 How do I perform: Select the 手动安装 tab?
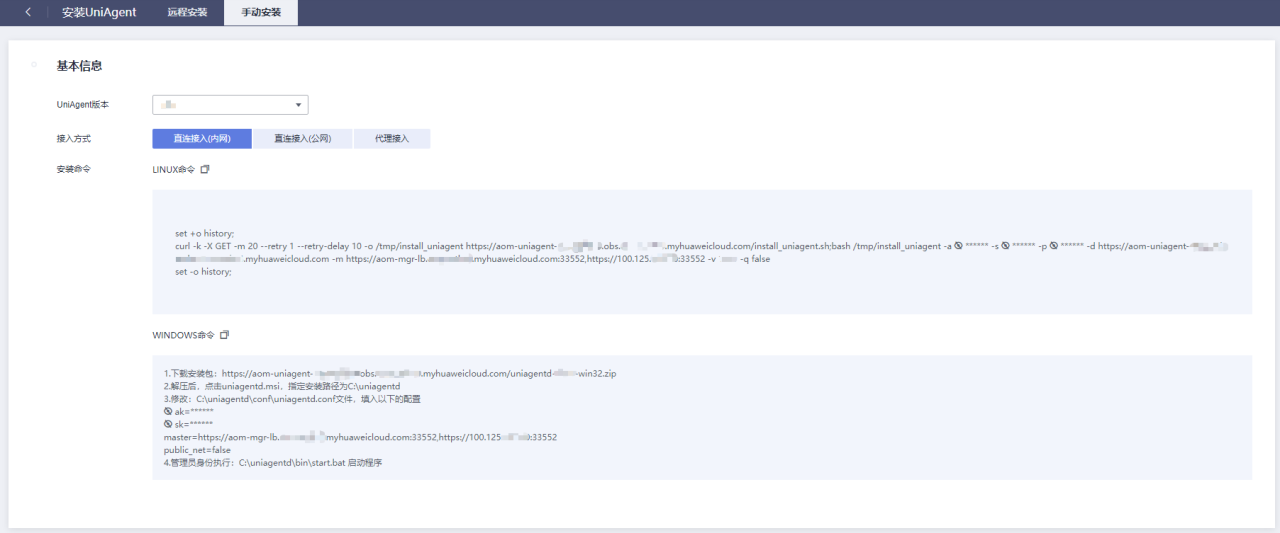[x=261, y=12]
